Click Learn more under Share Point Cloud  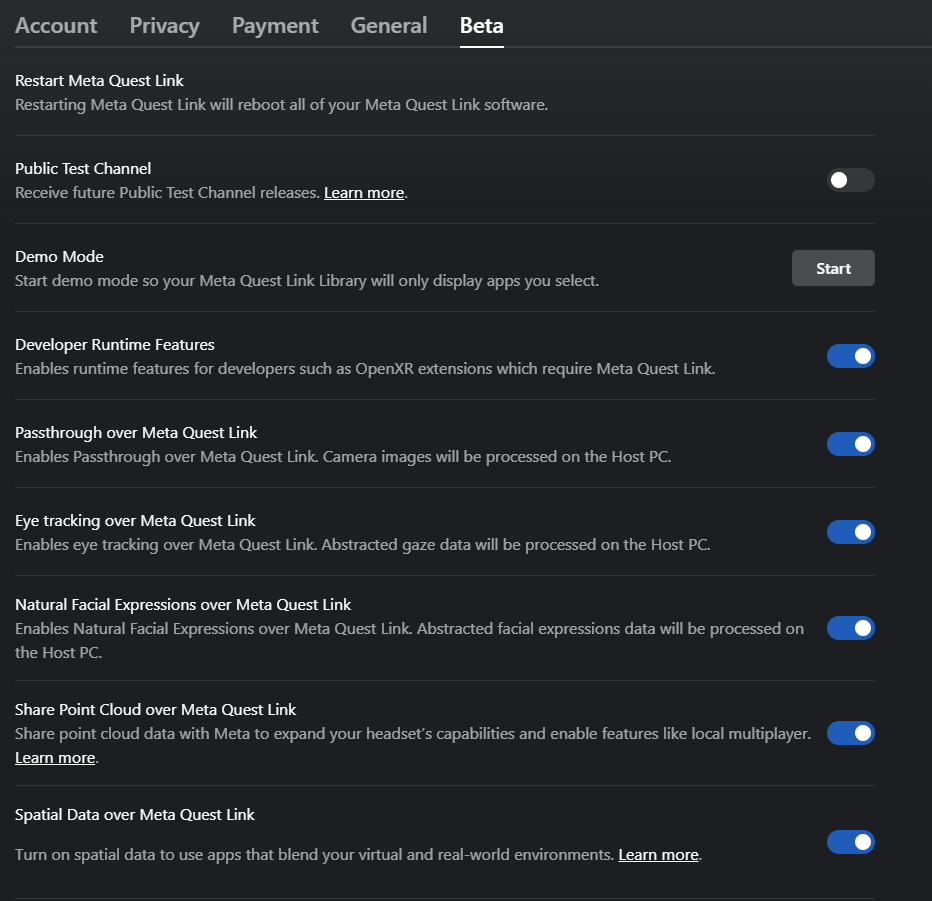54,757
